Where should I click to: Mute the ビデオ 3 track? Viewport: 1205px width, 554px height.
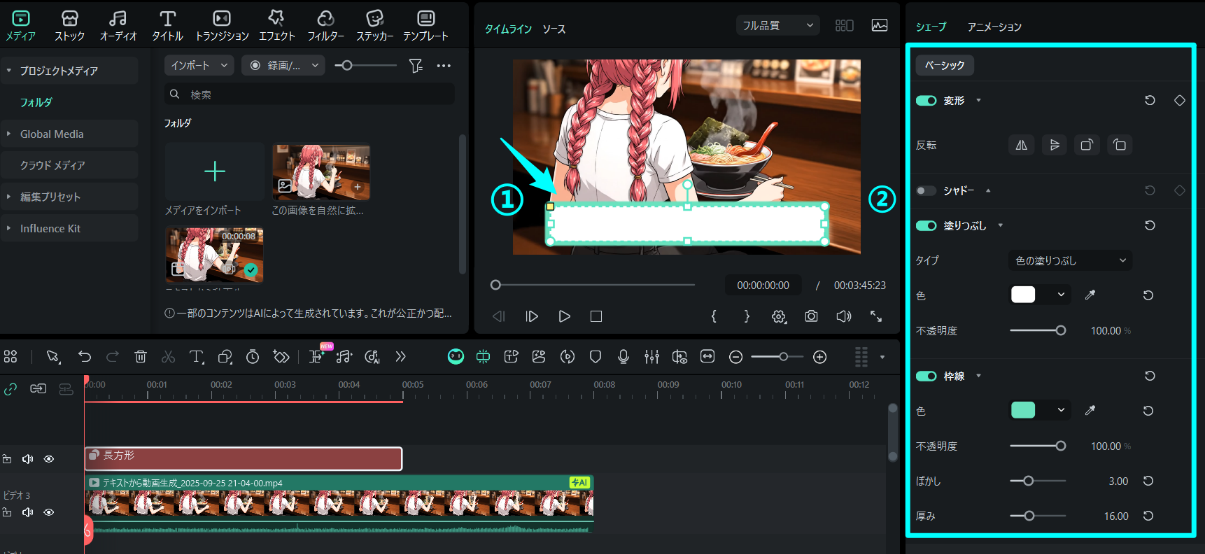click(x=28, y=512)
